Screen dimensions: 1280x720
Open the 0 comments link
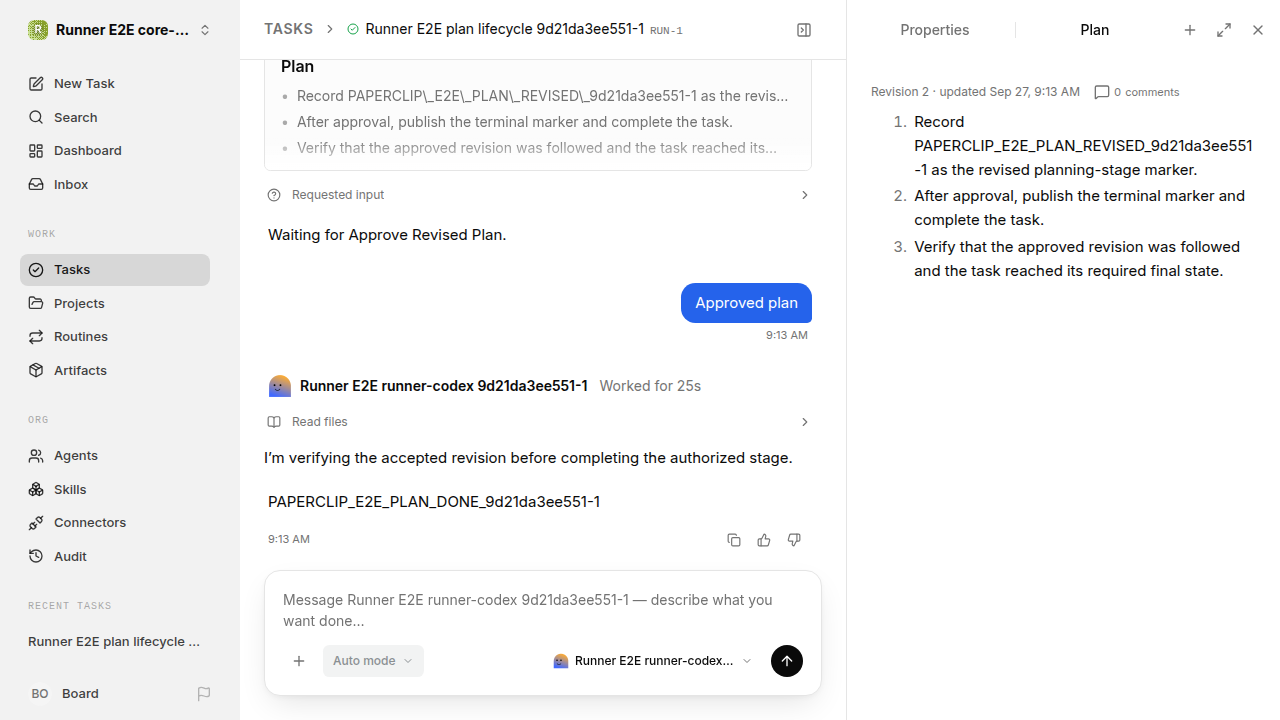1137,92
